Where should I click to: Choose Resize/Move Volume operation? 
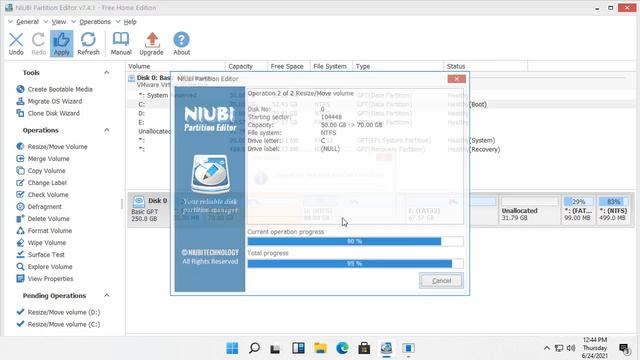(52, 147)
